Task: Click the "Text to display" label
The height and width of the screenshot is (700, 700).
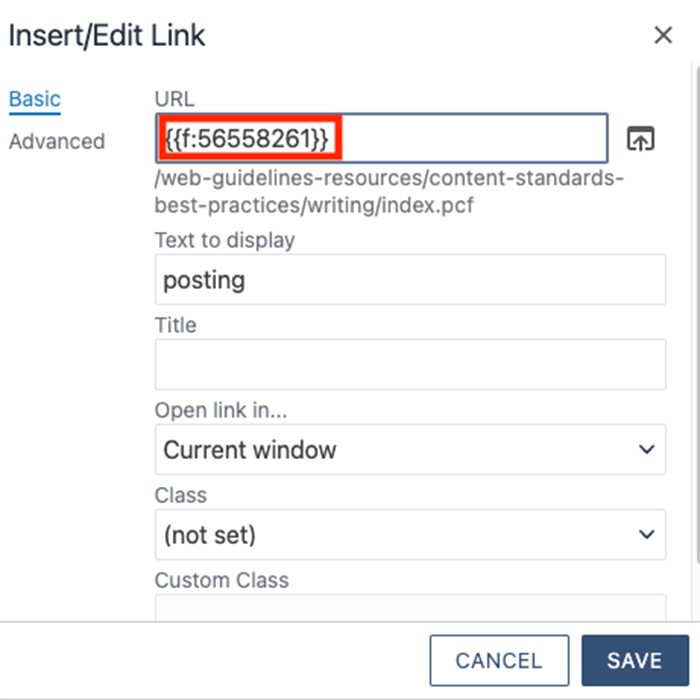Action: (x=225, y=240)
